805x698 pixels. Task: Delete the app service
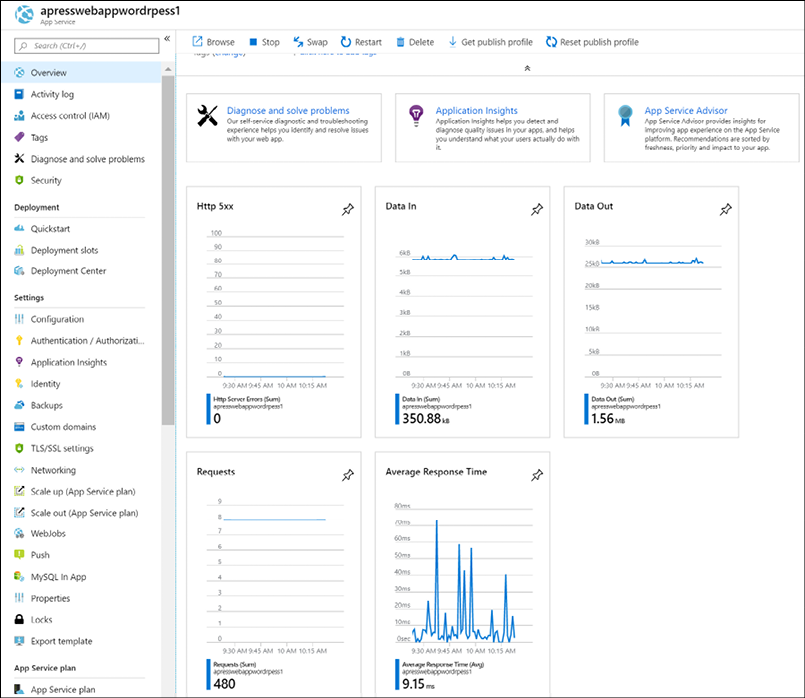(x=415, y=42)
